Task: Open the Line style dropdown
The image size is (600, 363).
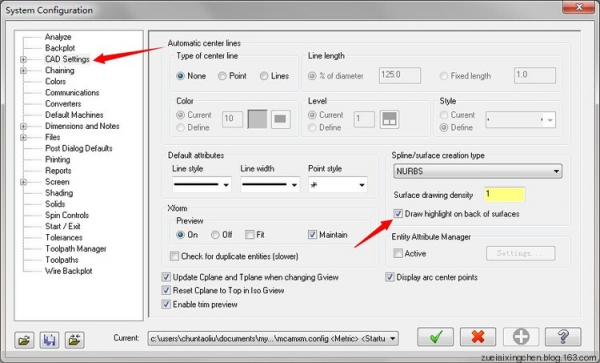Action: point(202,185)
